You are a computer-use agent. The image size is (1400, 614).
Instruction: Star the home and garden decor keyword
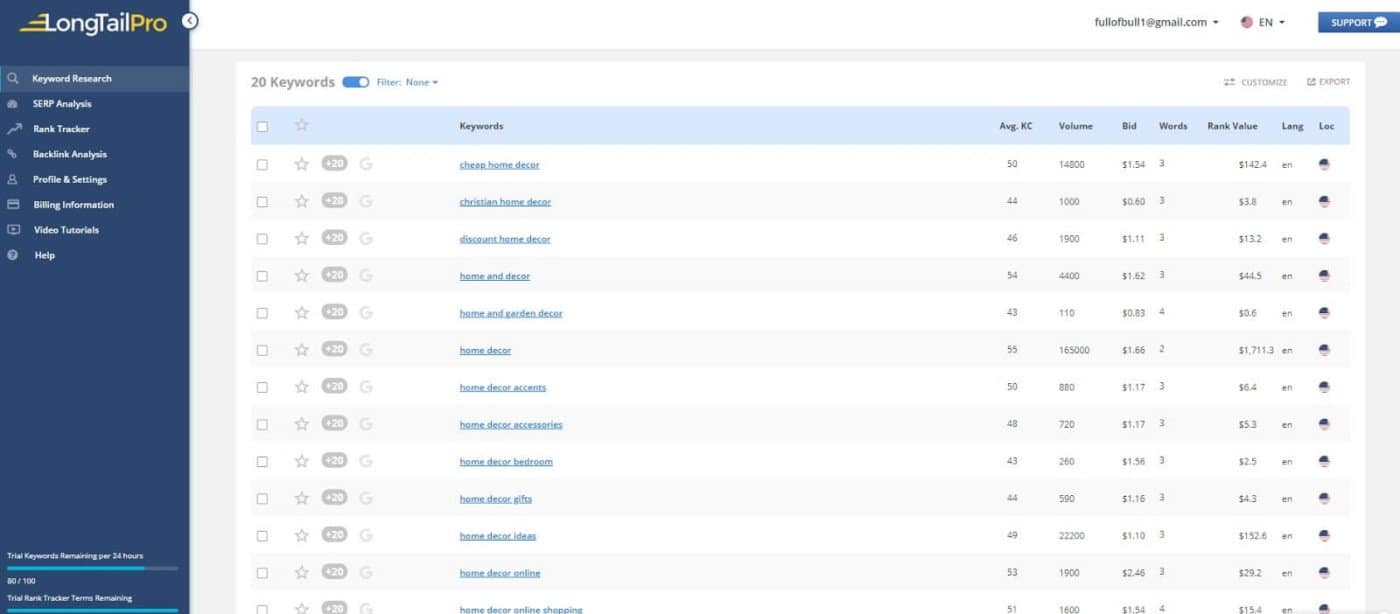click(x=302, y=312)
